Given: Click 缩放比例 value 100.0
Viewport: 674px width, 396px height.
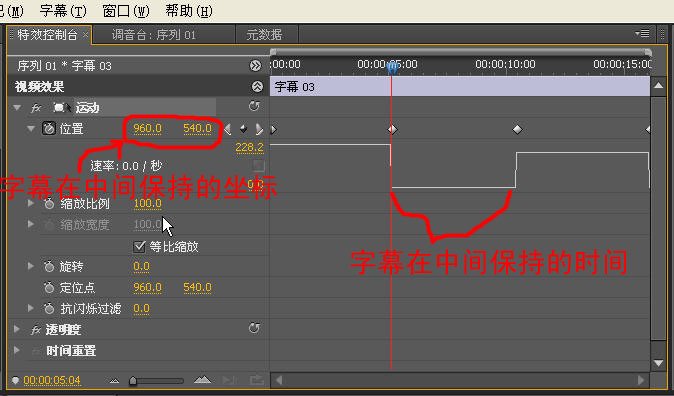Looking at the screenshot, I should 147,203.
